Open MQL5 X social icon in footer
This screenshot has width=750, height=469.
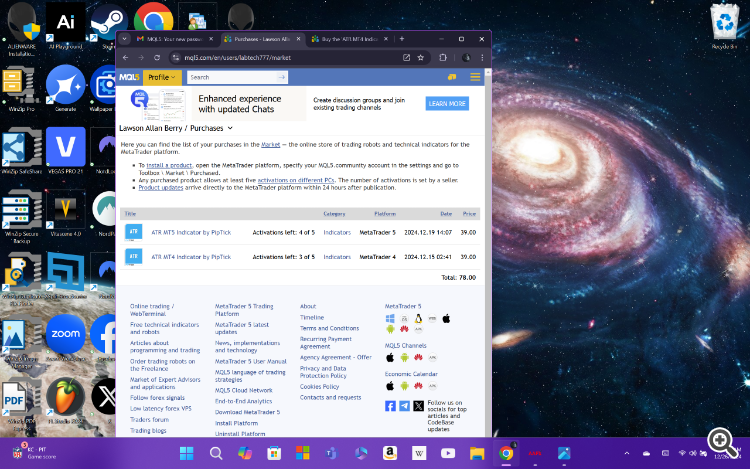tap(419, 406)
